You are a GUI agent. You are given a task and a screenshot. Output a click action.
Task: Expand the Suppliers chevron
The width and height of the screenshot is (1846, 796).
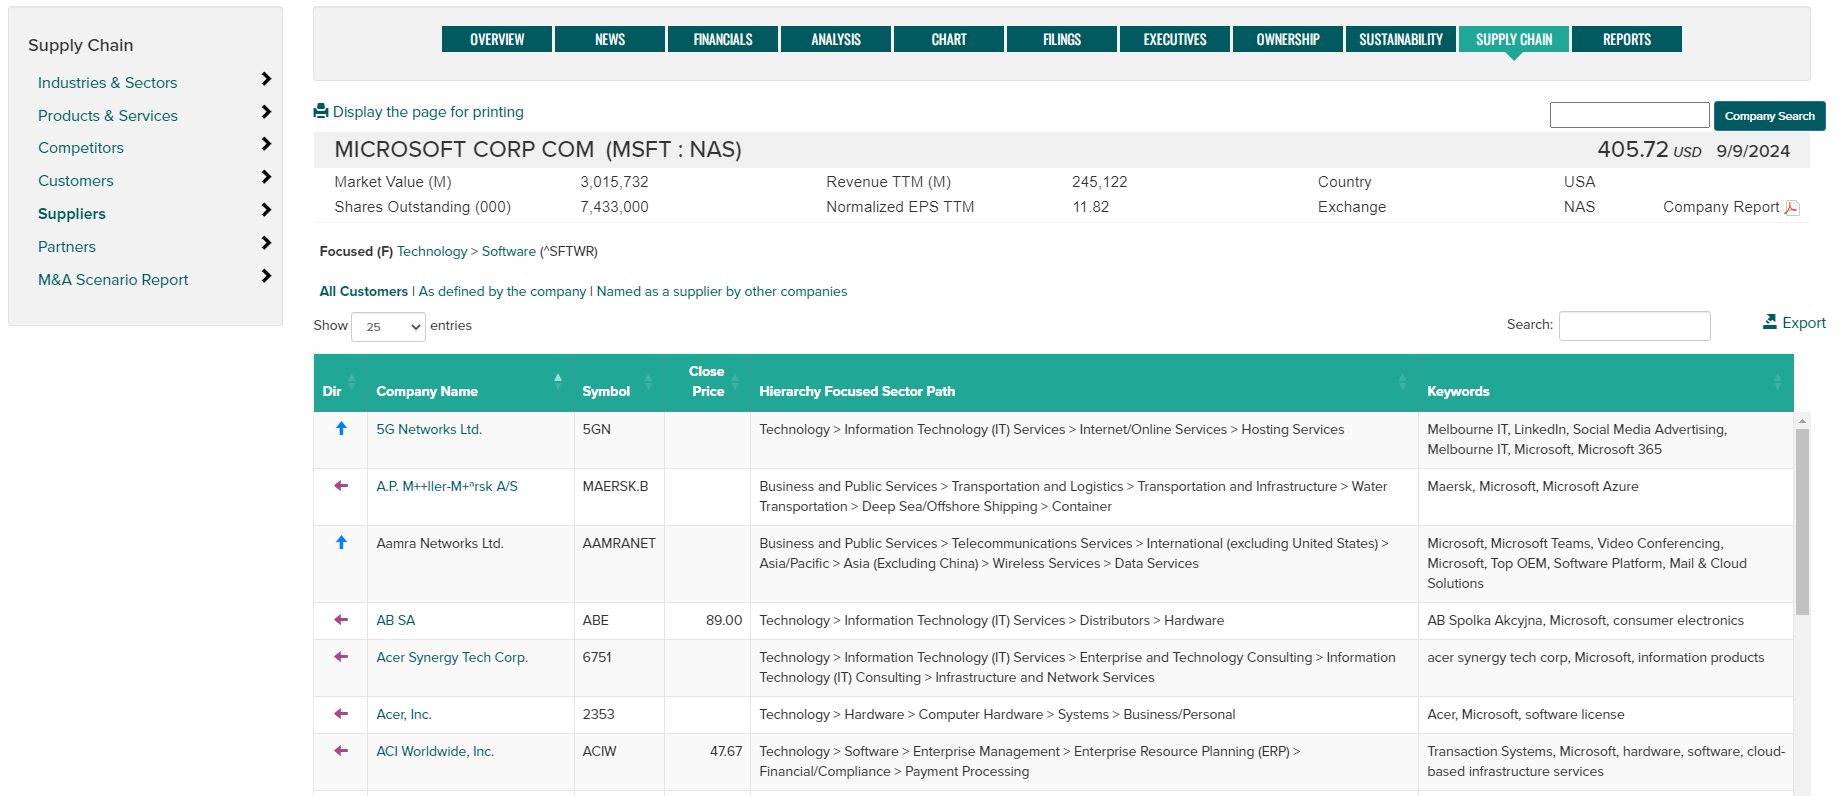[266, 210]
